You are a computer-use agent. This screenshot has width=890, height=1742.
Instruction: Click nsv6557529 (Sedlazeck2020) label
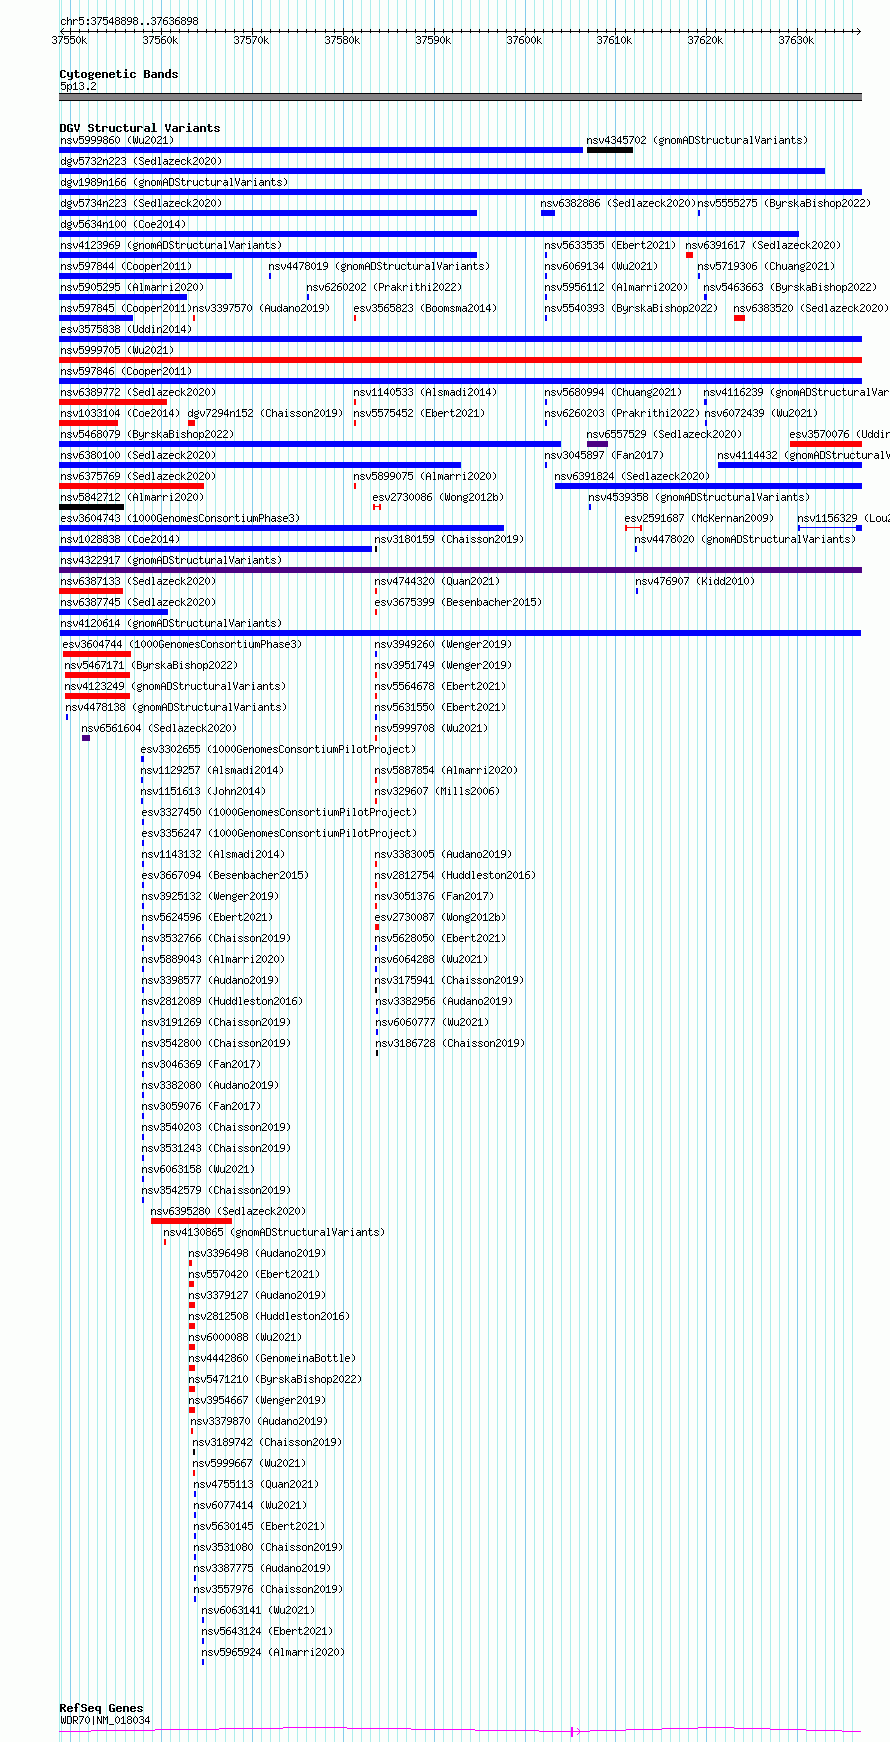[664, 435]
